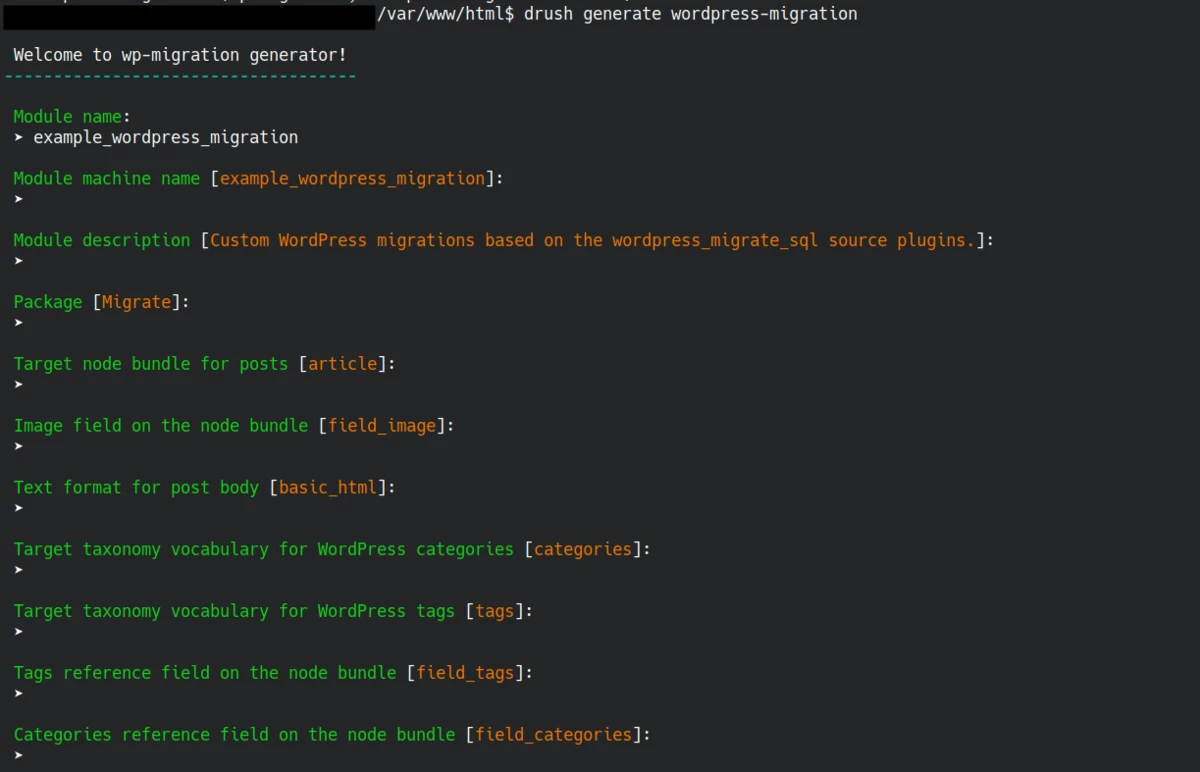Click the orange default value 'basic_html'
The height and width of the screenshot is (772, 1200).
point(328,487)
